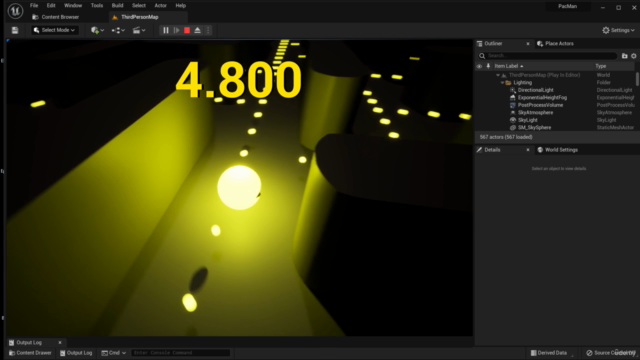Viewport: 640px width, 360px height.
Task: Collapse the Lighting folder
Action: (x=502, y=83)
